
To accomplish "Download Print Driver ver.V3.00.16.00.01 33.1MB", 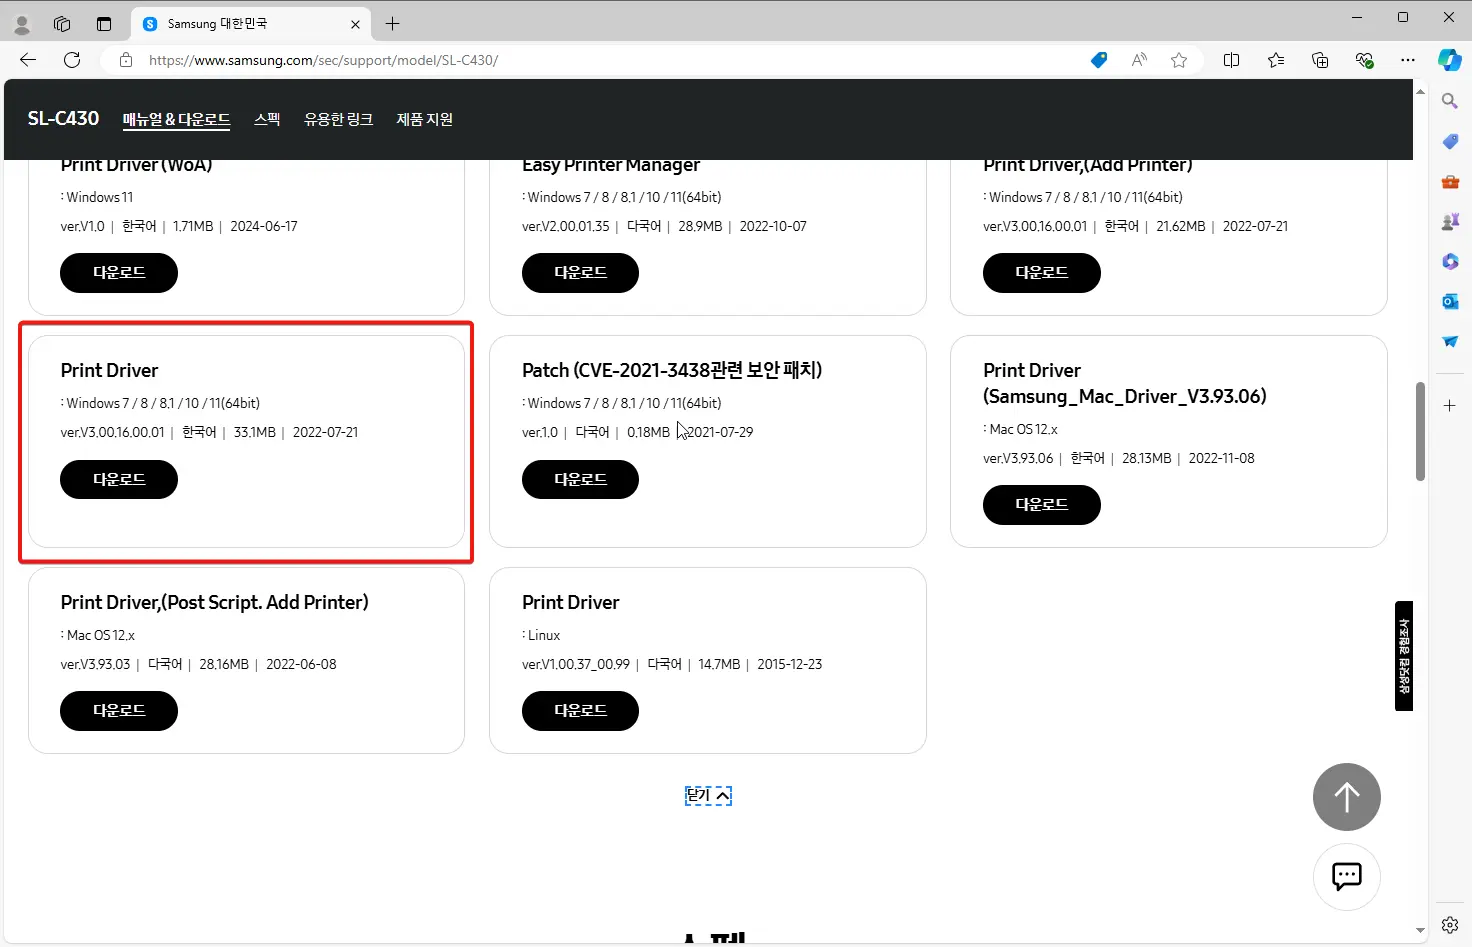I will [119, 479].
